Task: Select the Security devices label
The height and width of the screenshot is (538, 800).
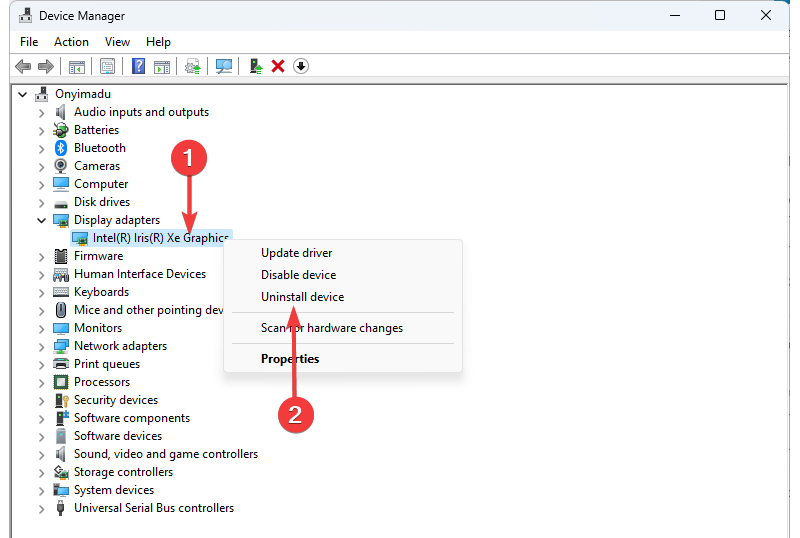Action: pos(116,400)
